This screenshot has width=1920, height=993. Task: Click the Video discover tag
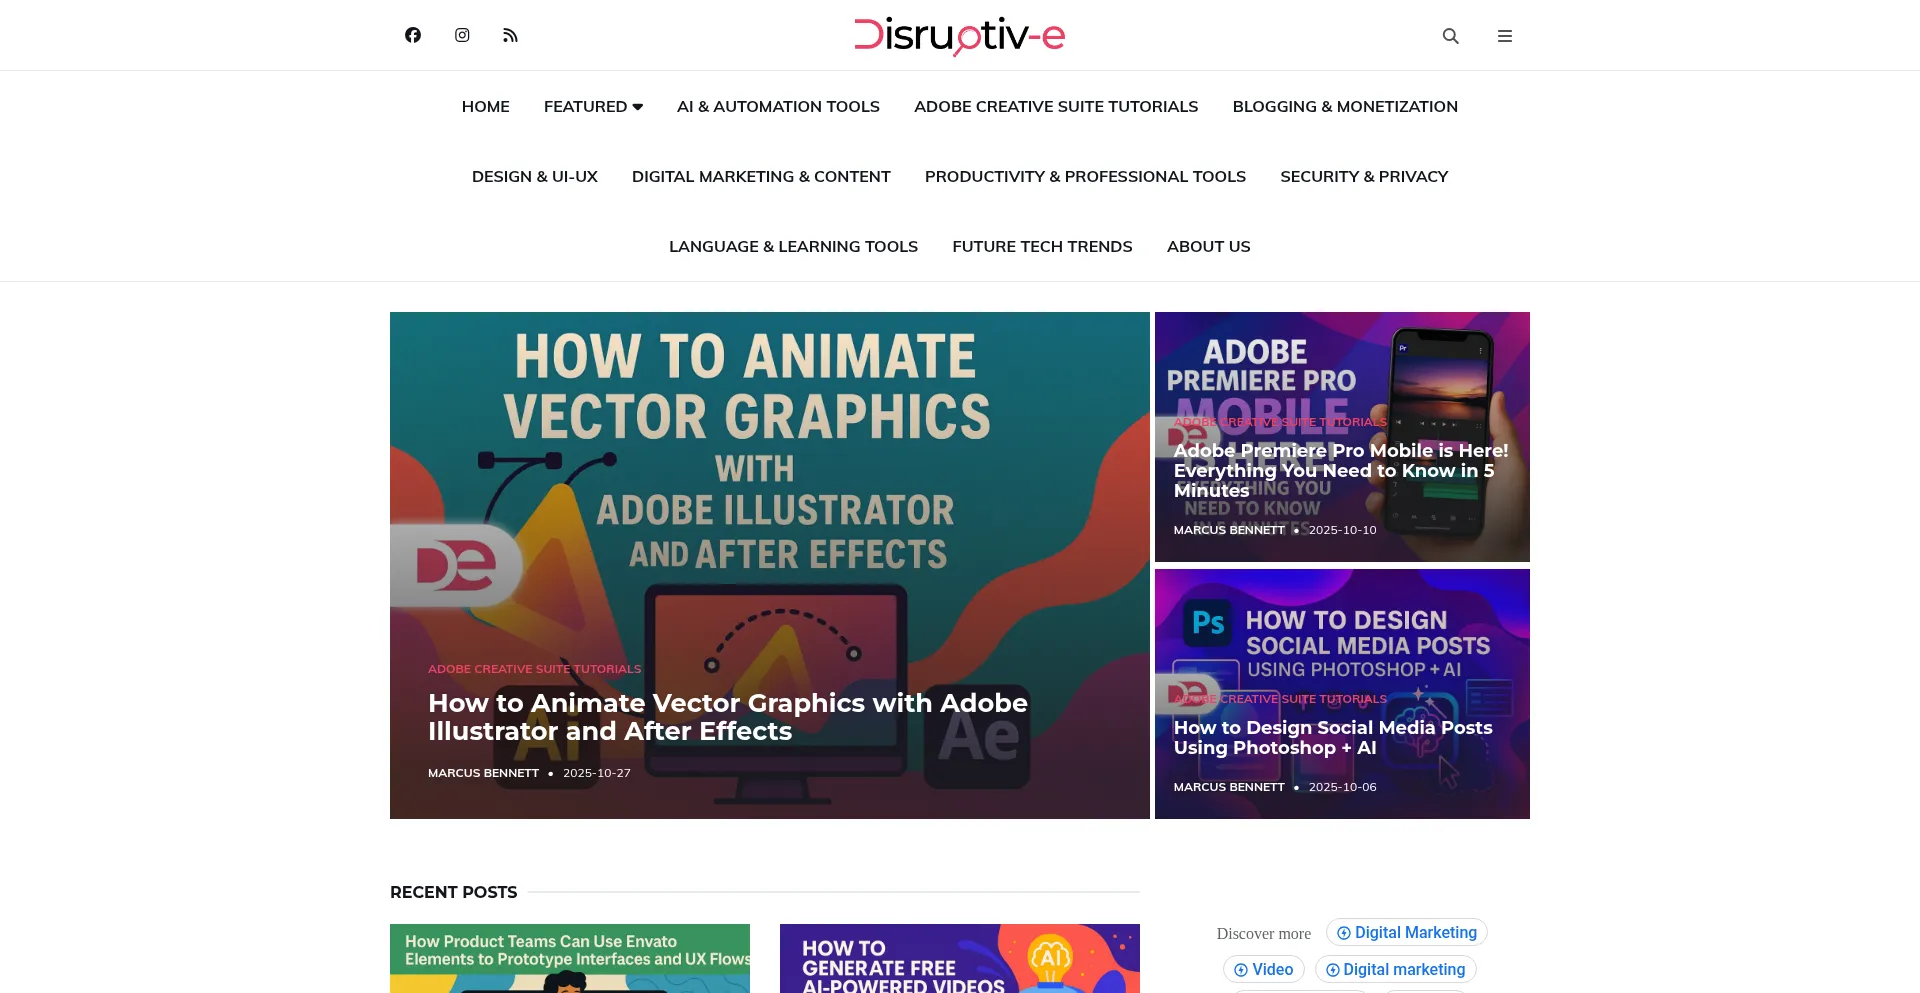tap(1263, 969)
